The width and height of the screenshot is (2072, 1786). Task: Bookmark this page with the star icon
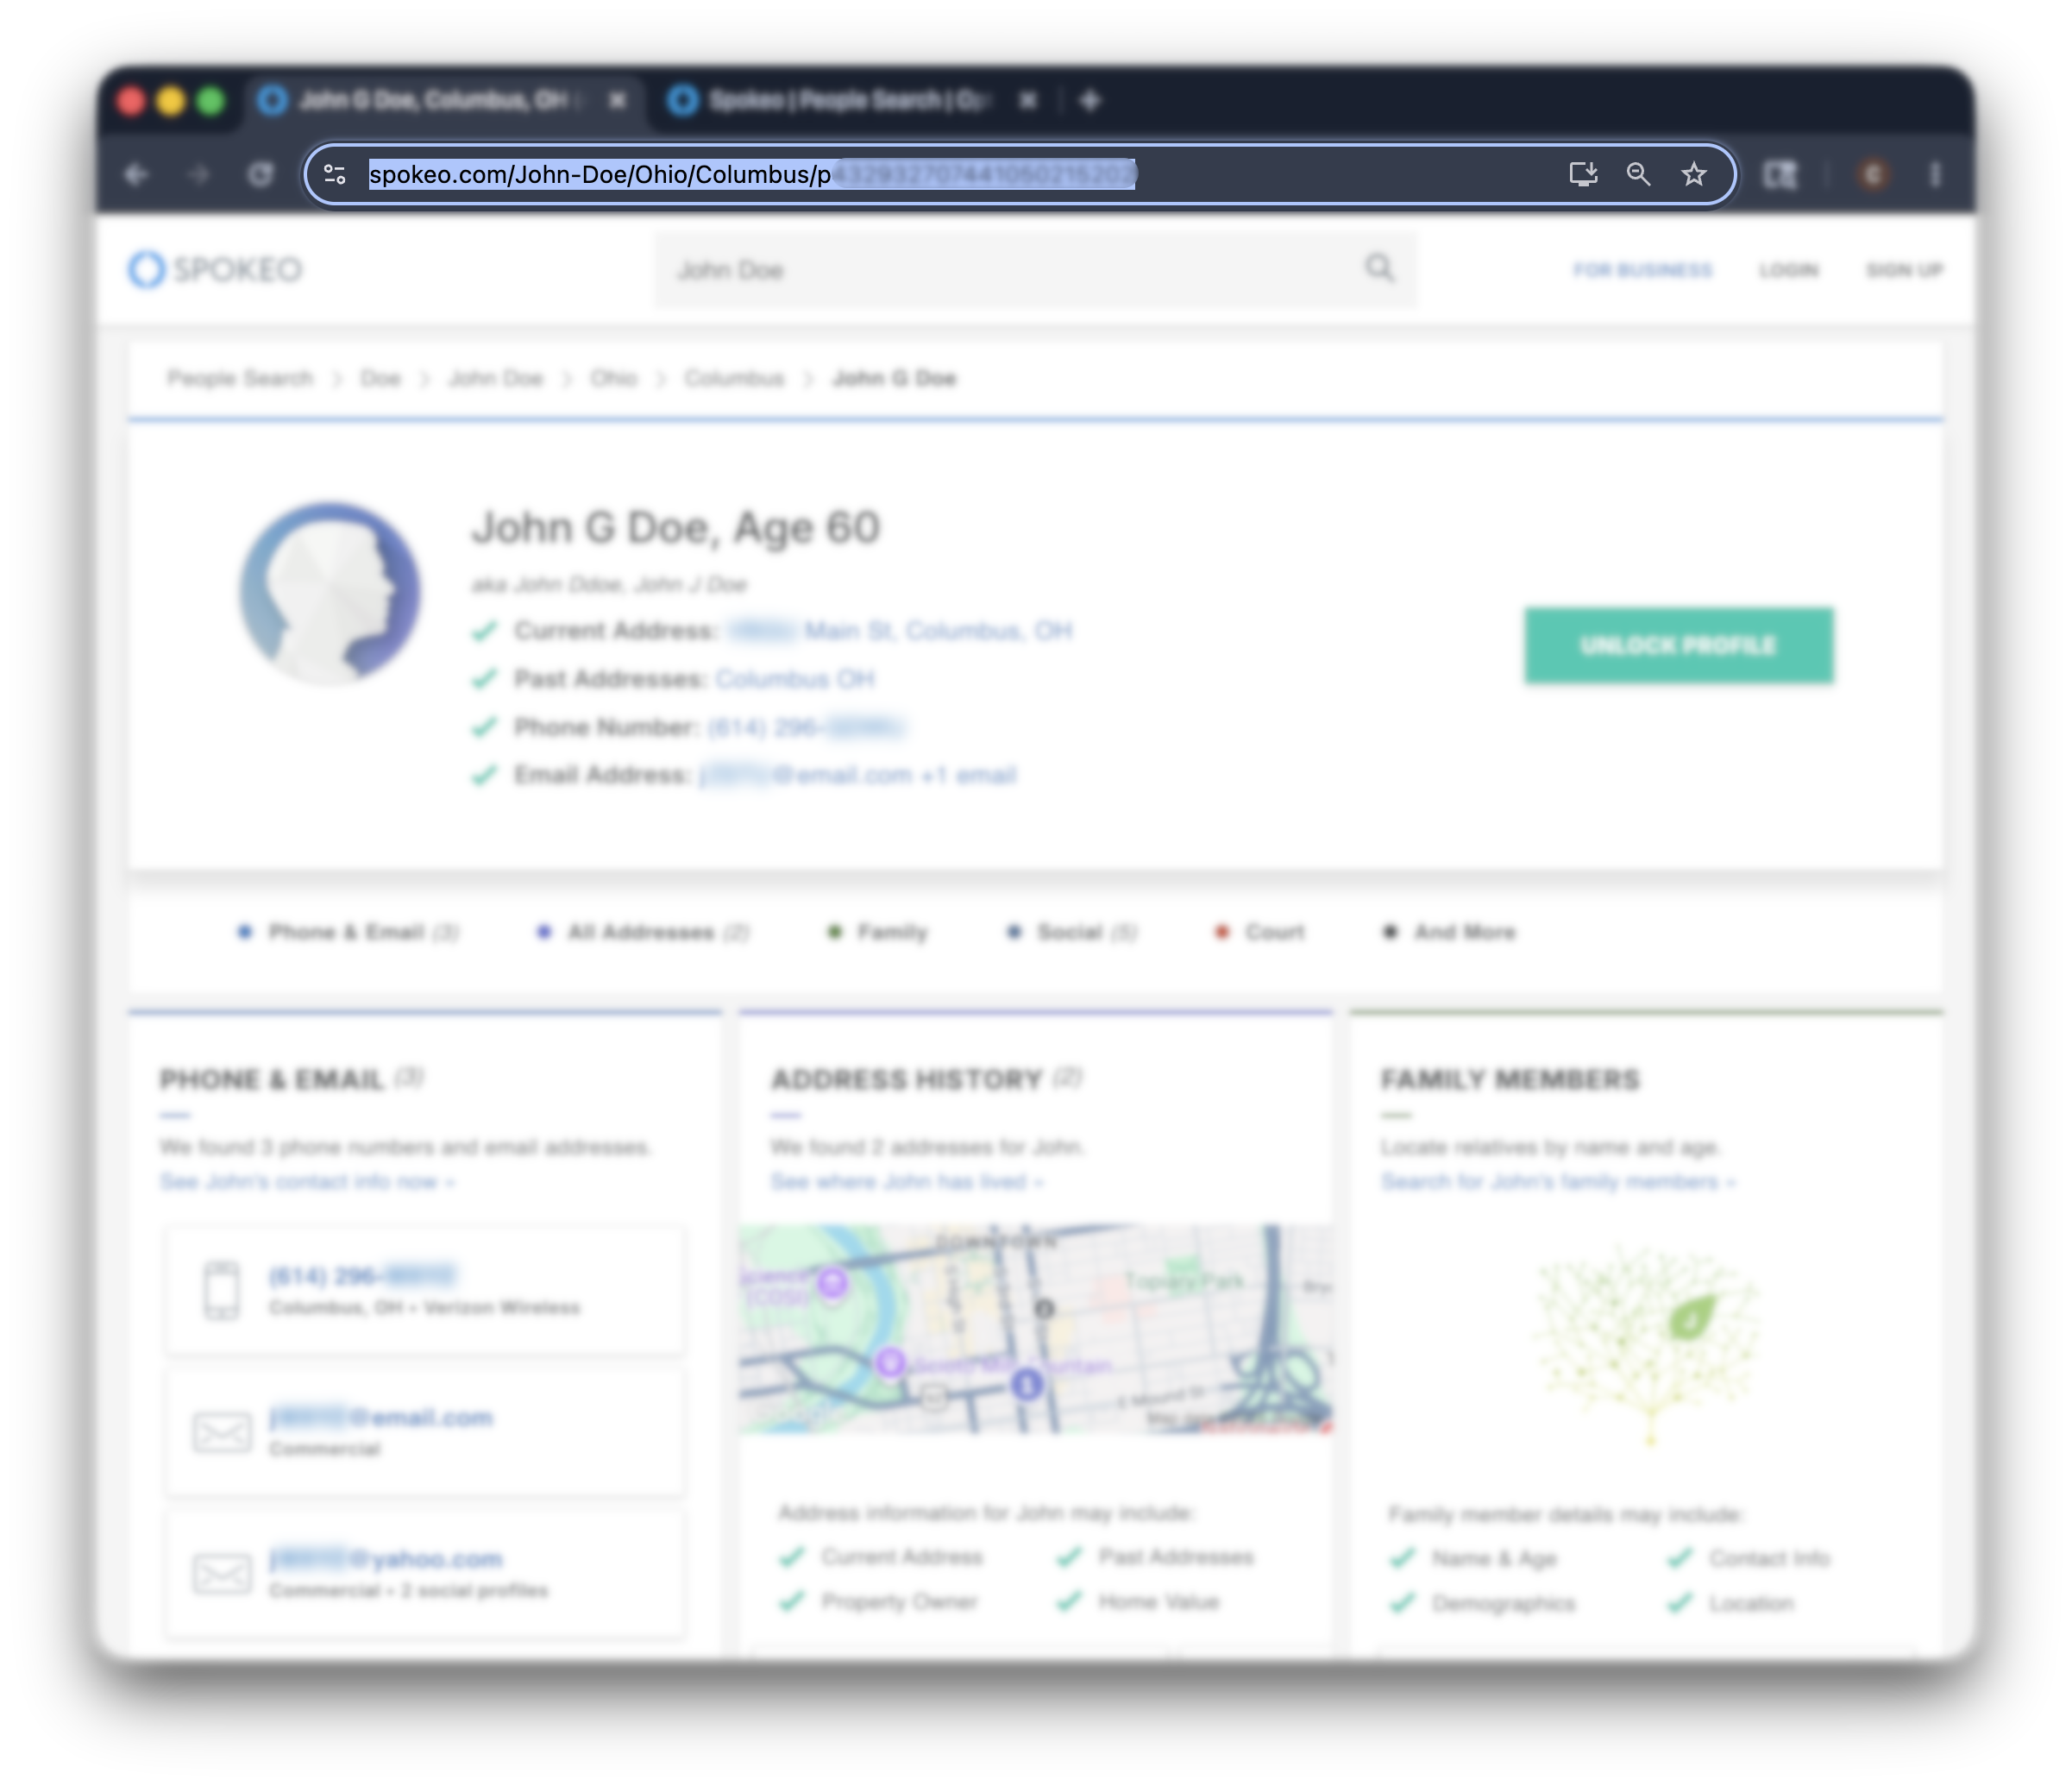(1694, 175)
